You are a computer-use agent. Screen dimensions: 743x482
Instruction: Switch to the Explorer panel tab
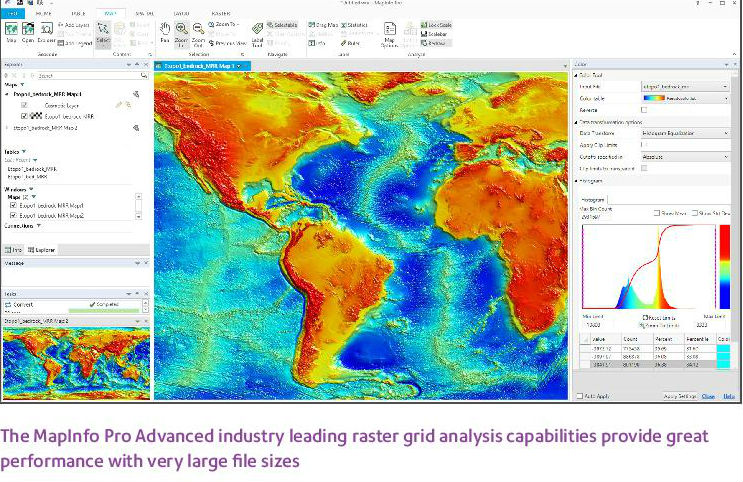point(41,250)
